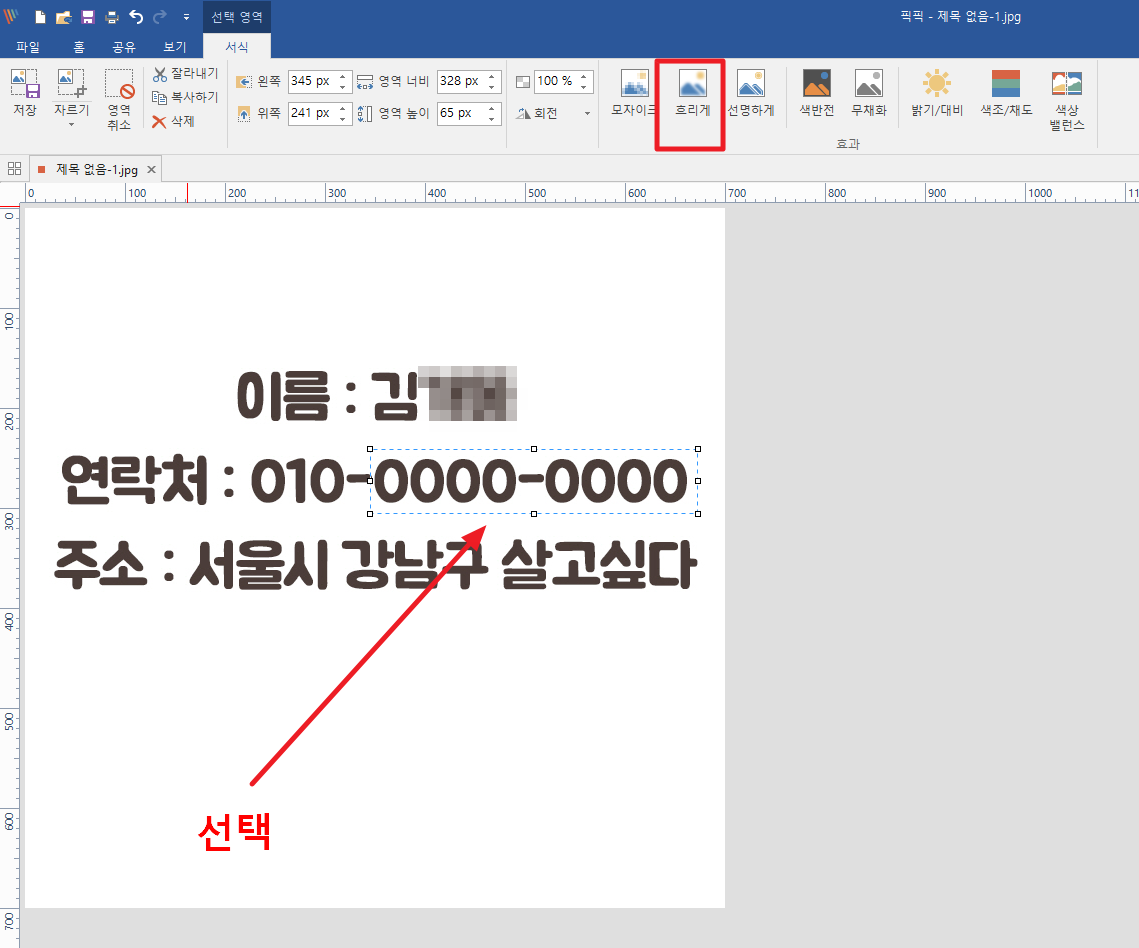This screenshot has width=1139, height=948.
Task: Apply the 모자이크 mosaic effect
Action: [x=634, y=93]
